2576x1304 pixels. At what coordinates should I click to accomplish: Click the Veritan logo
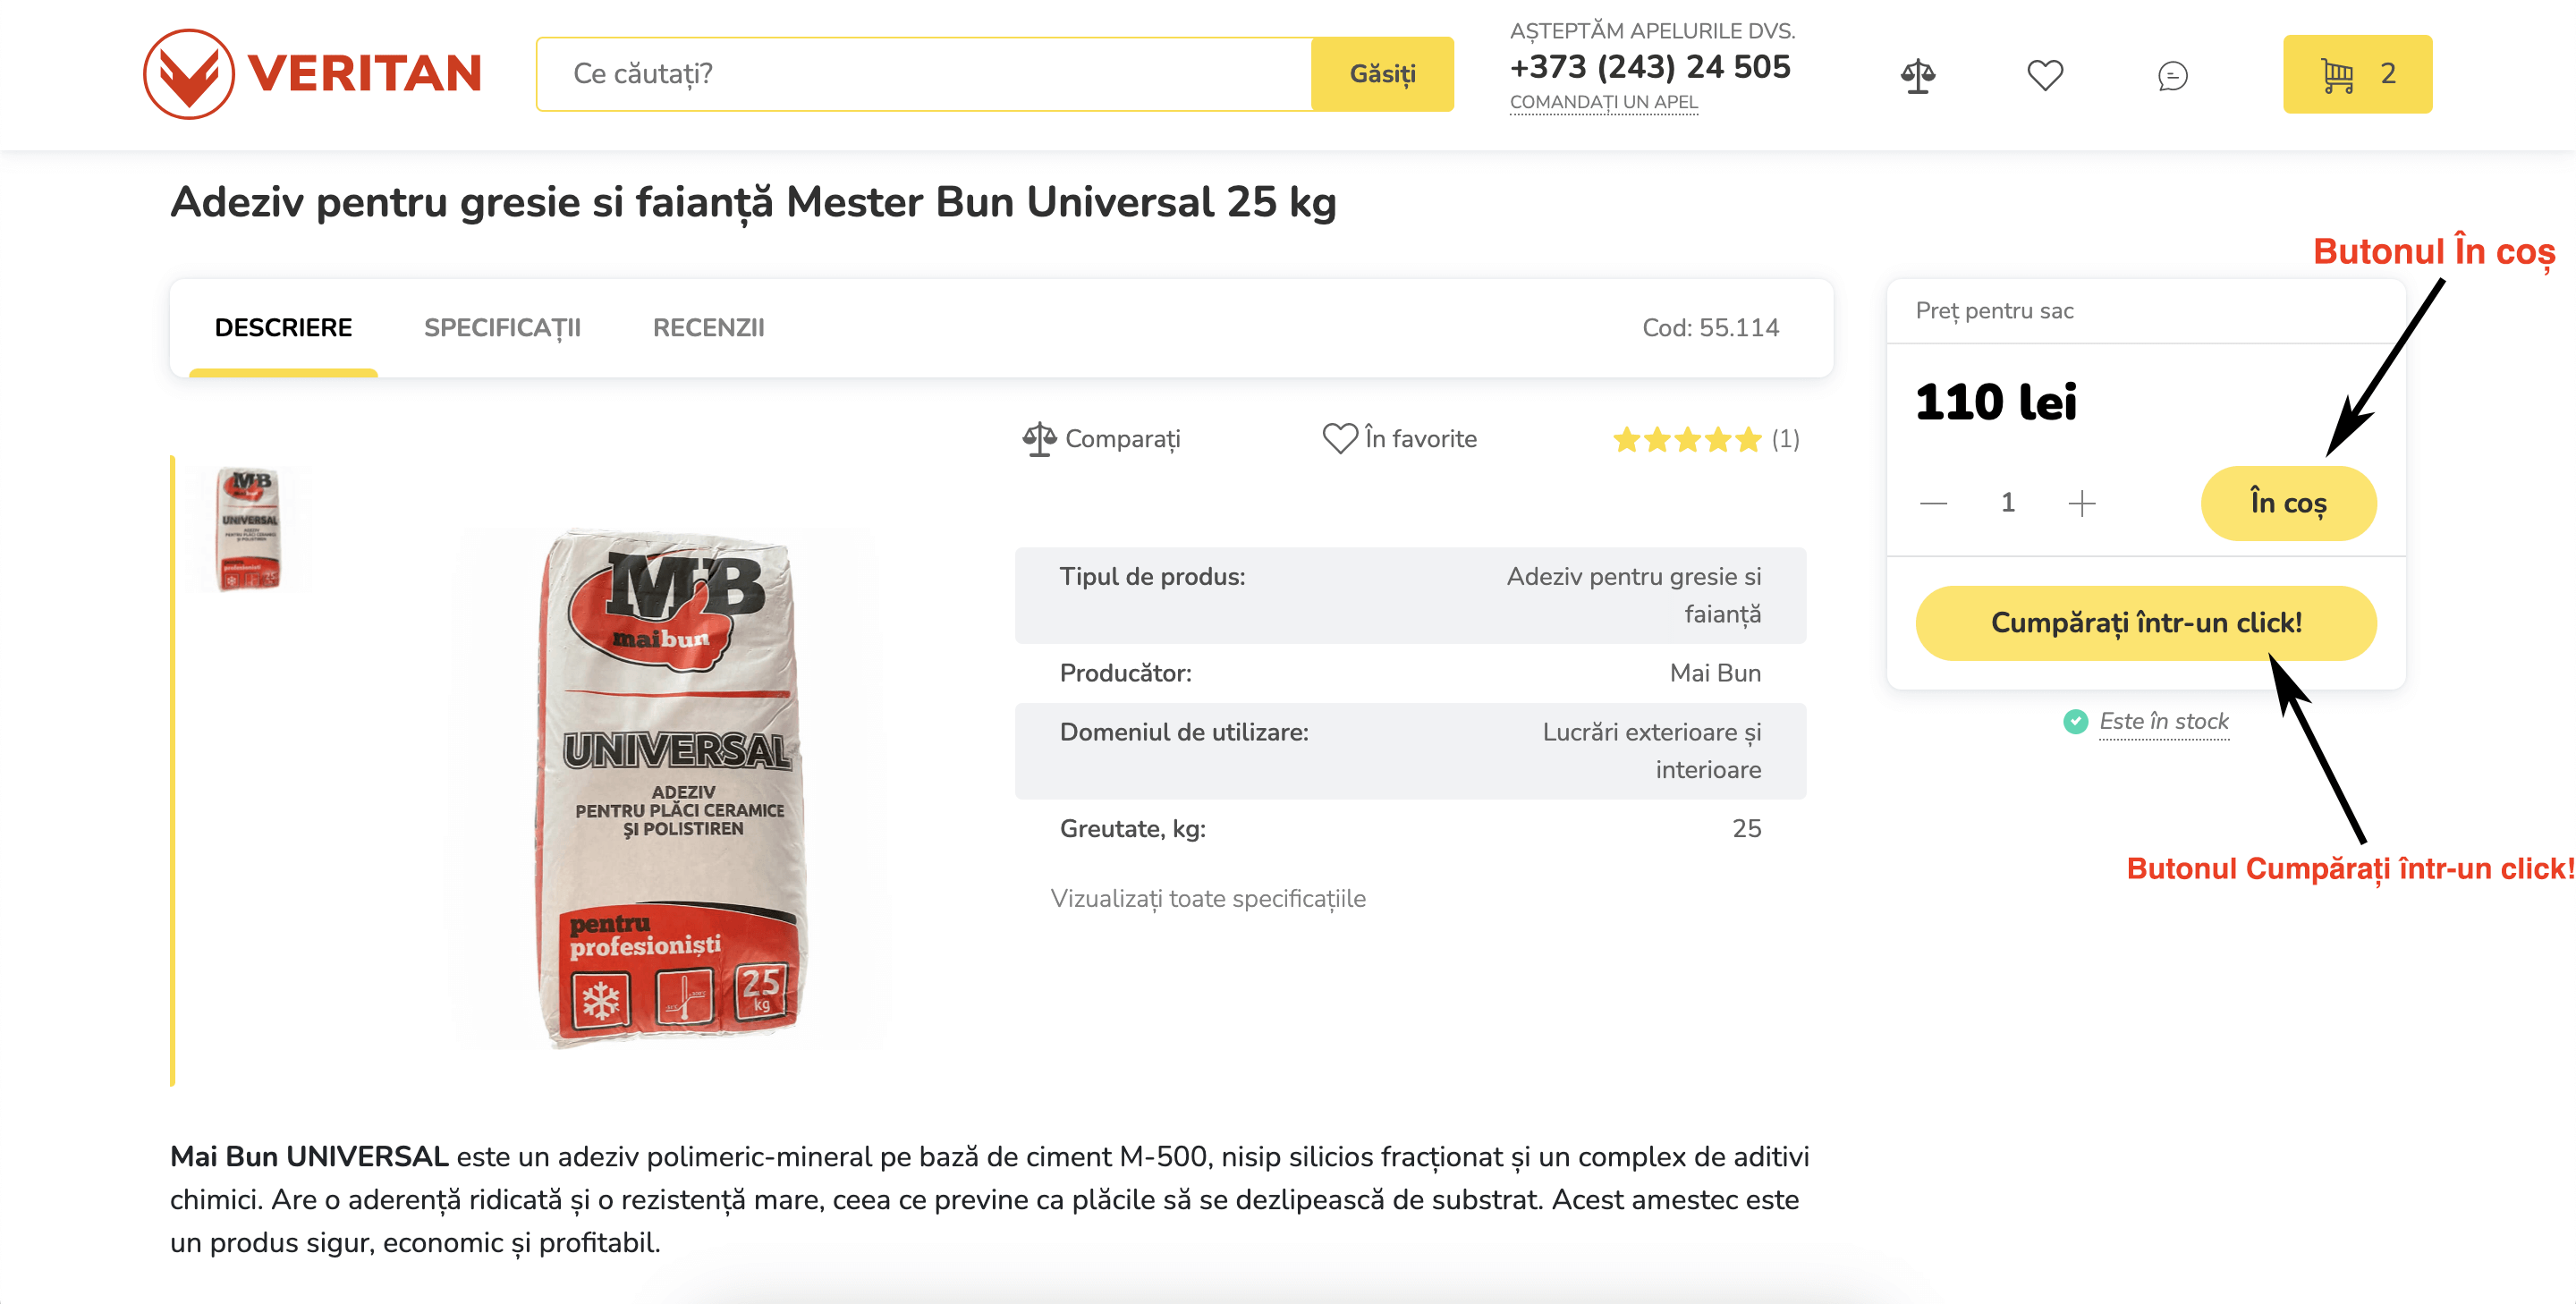(x=313, y=74)
